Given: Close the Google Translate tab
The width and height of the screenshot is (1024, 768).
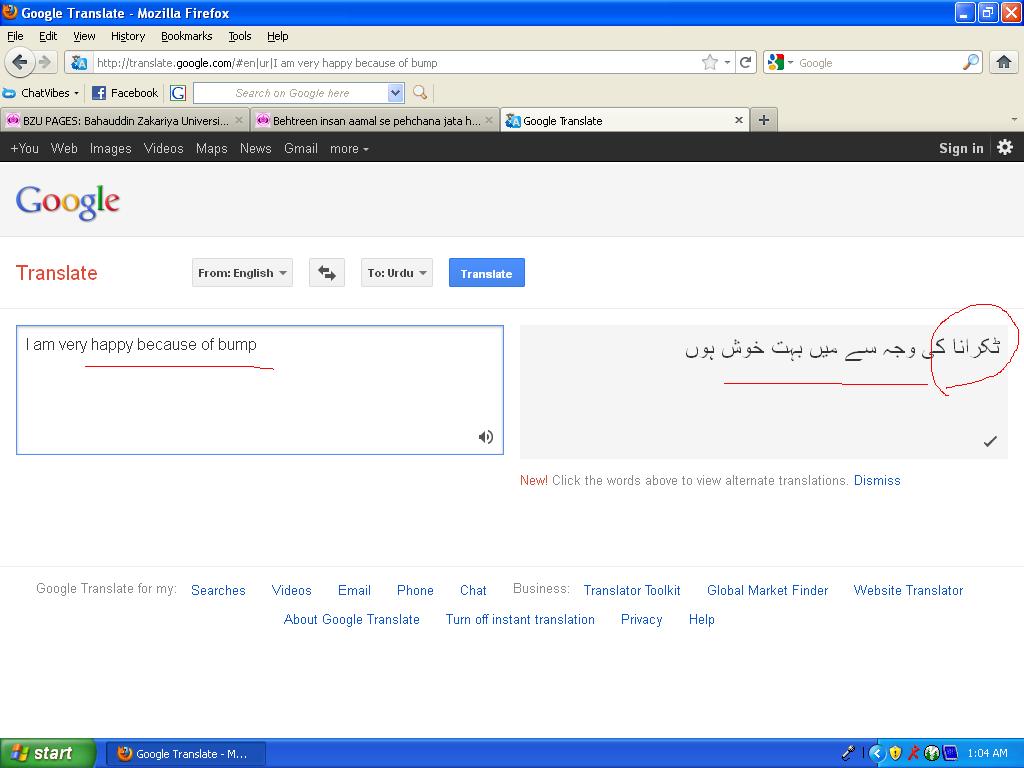Looking at the screenshot, I should coord(739,120).
